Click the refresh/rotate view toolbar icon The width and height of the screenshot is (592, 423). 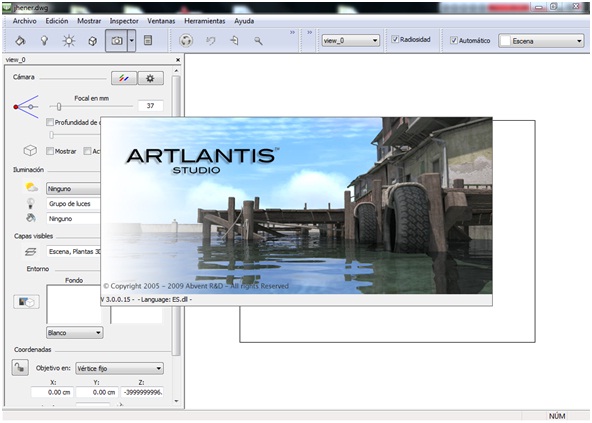pyautogui.click(x=186, y=40)
